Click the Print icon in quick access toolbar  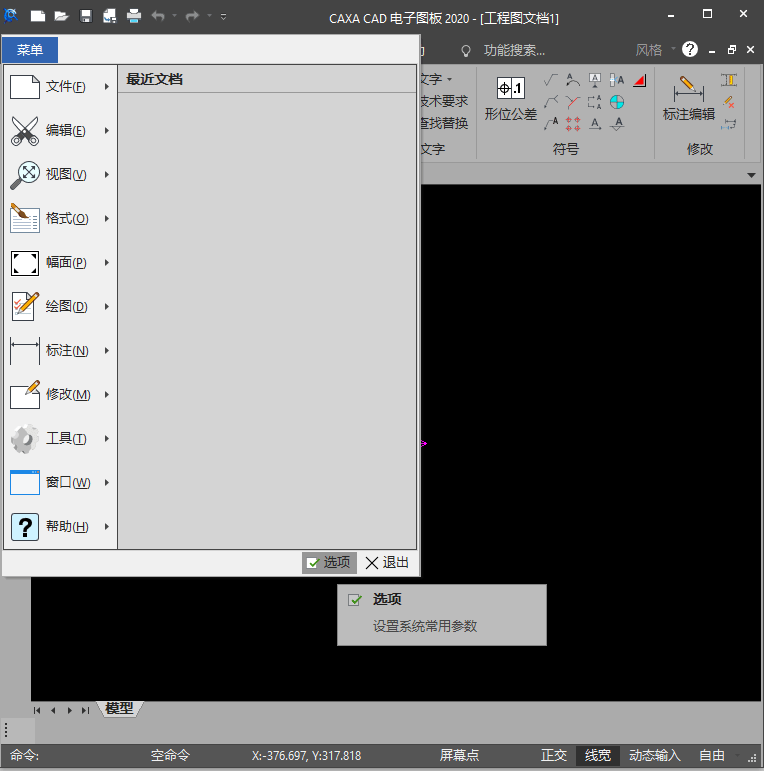coord(134,16)
